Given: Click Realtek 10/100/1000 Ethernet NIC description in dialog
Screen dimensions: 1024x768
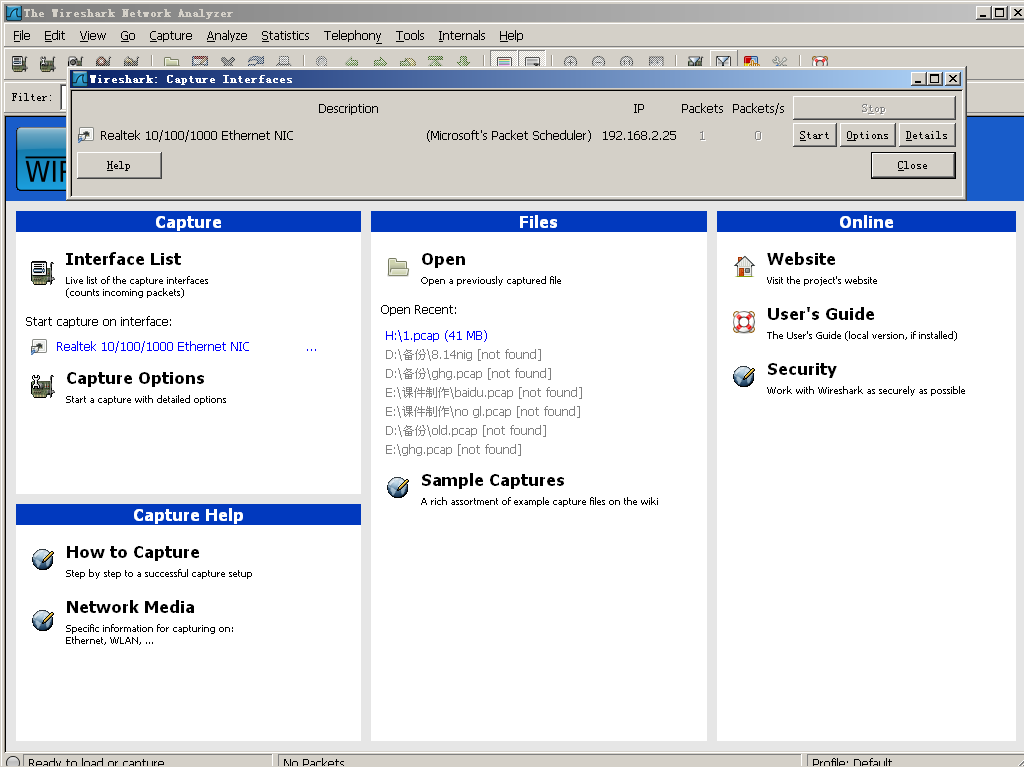Looking at the screenshot, I should coord(197,136).
